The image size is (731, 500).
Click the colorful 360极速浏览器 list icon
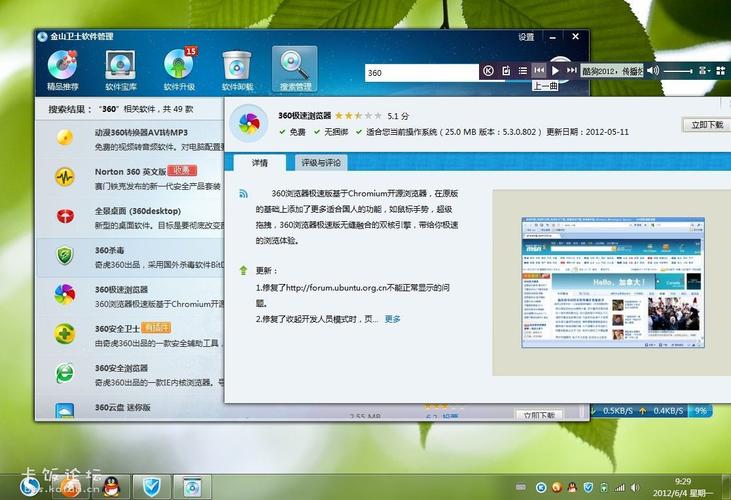tap(65, 295)
